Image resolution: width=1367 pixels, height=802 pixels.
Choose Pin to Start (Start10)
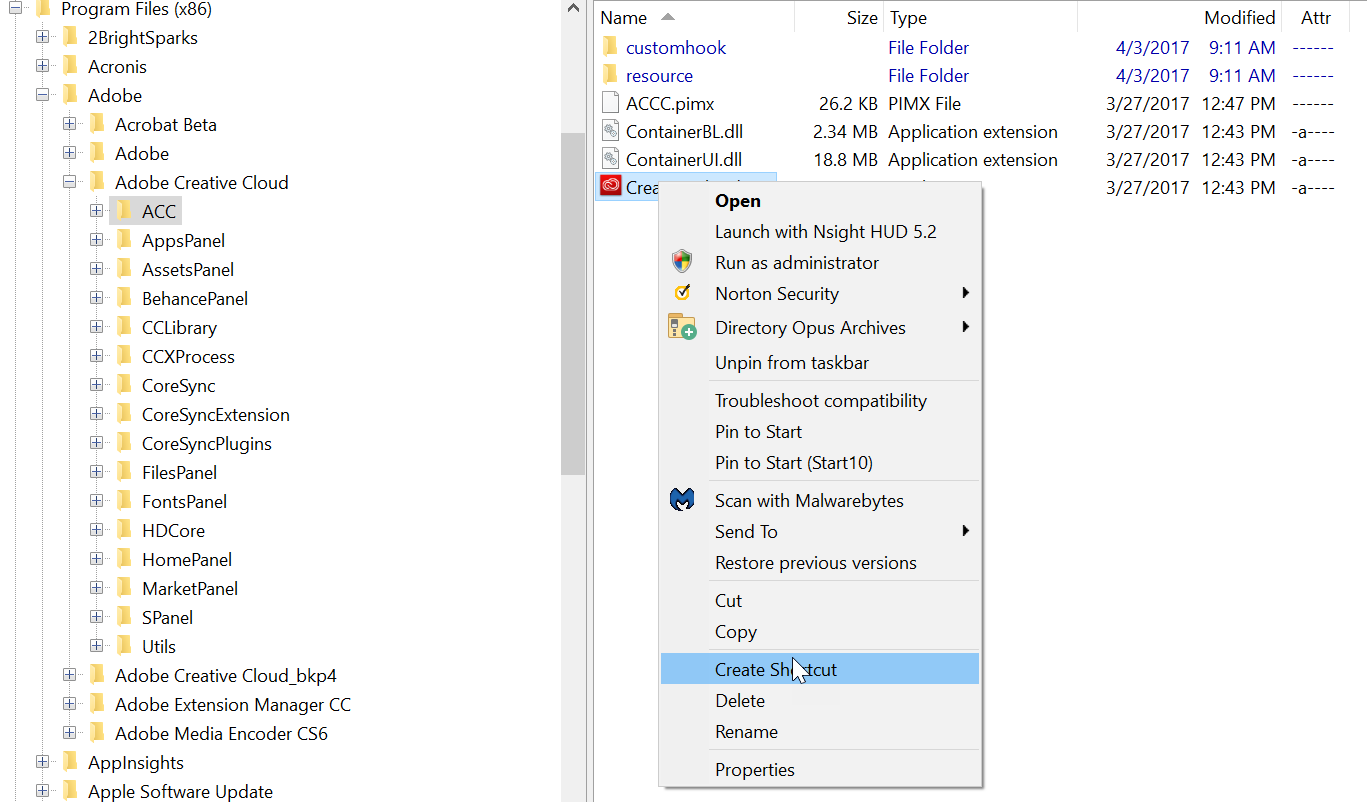pyautogui.click(x=794, y=463)
